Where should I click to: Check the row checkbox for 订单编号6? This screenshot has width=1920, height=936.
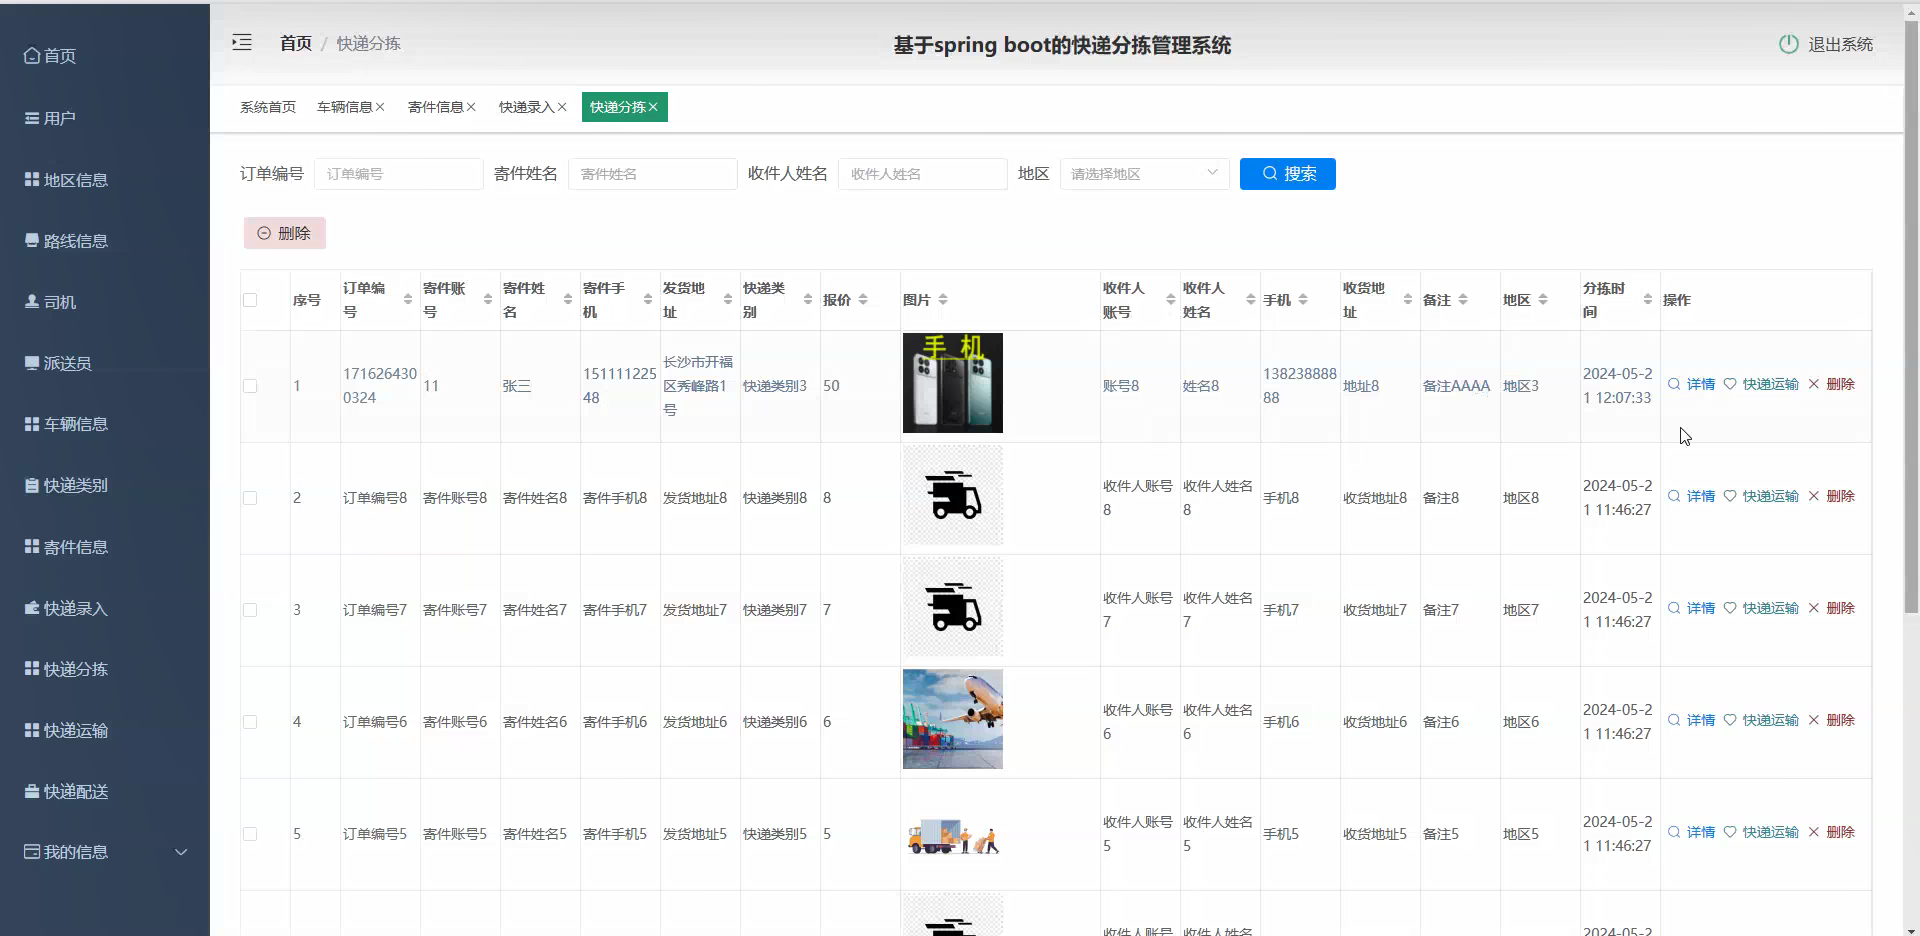[249, 722]
